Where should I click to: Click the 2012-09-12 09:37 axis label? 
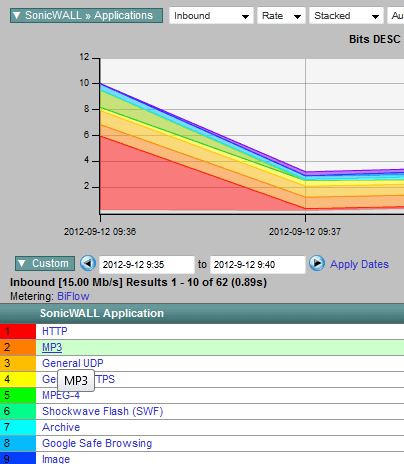[305, 232]
